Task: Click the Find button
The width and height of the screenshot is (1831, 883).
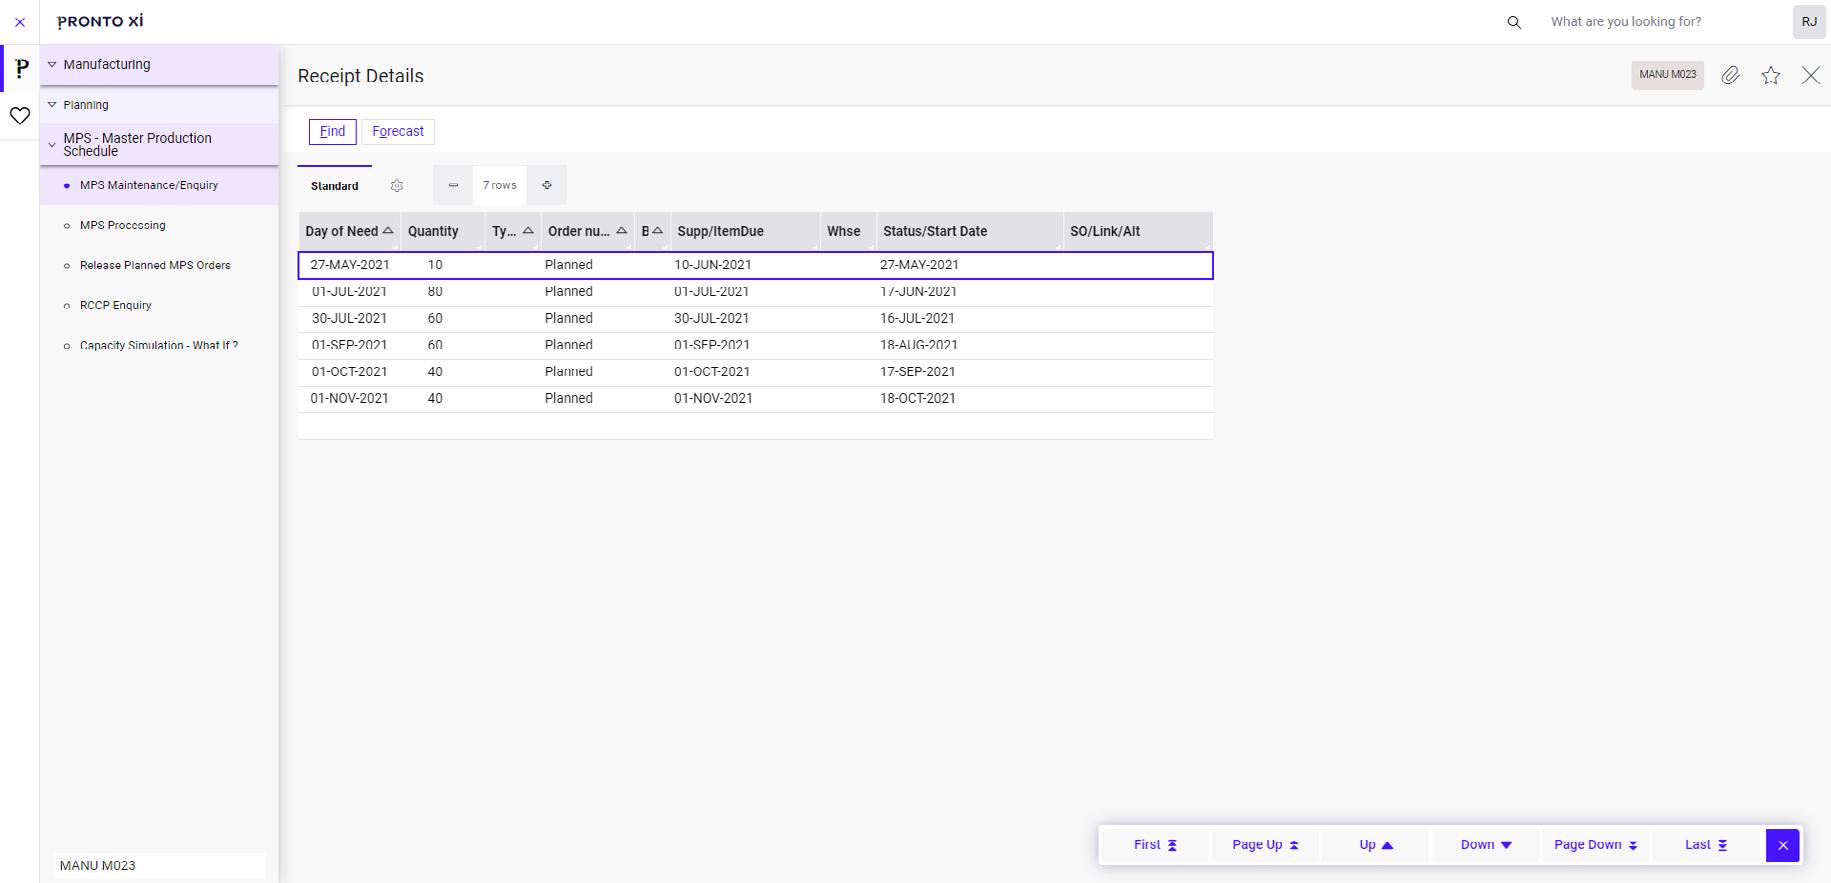Action: (x=332, y=131)
